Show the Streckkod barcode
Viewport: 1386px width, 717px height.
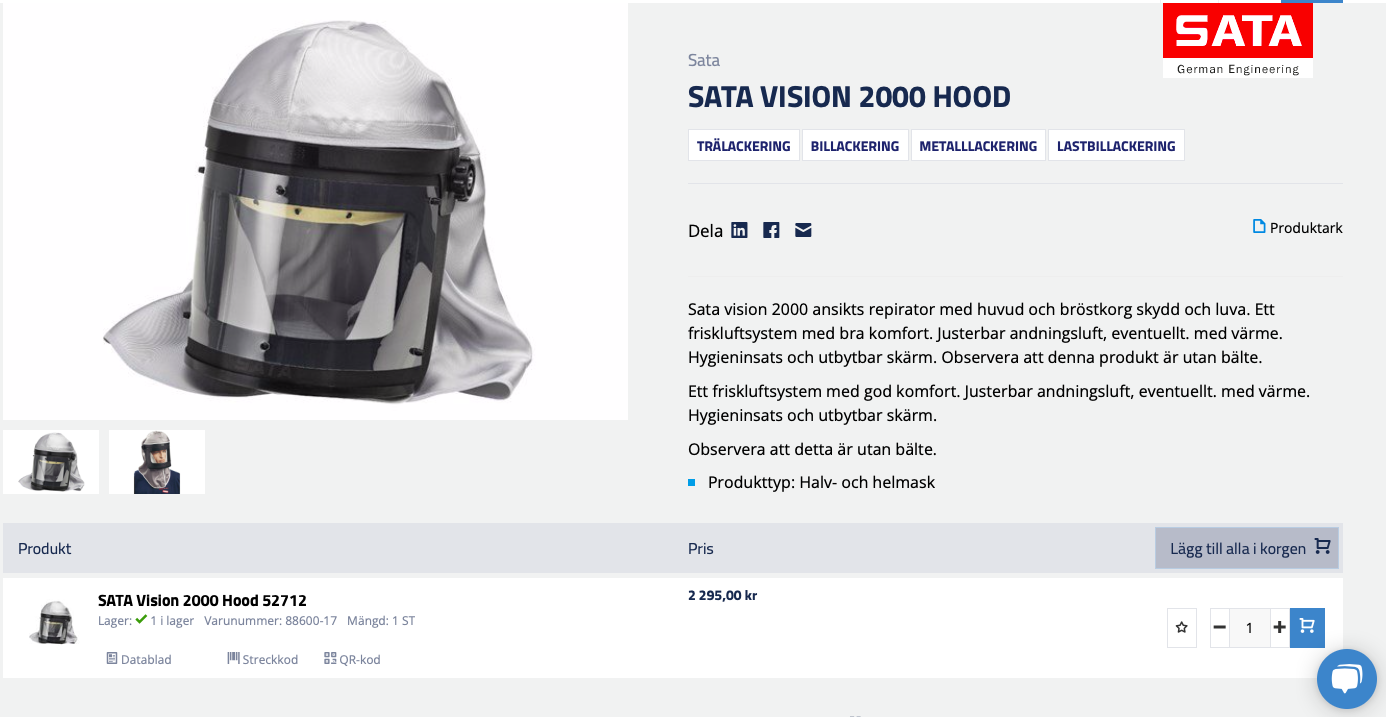coord(262,659)
